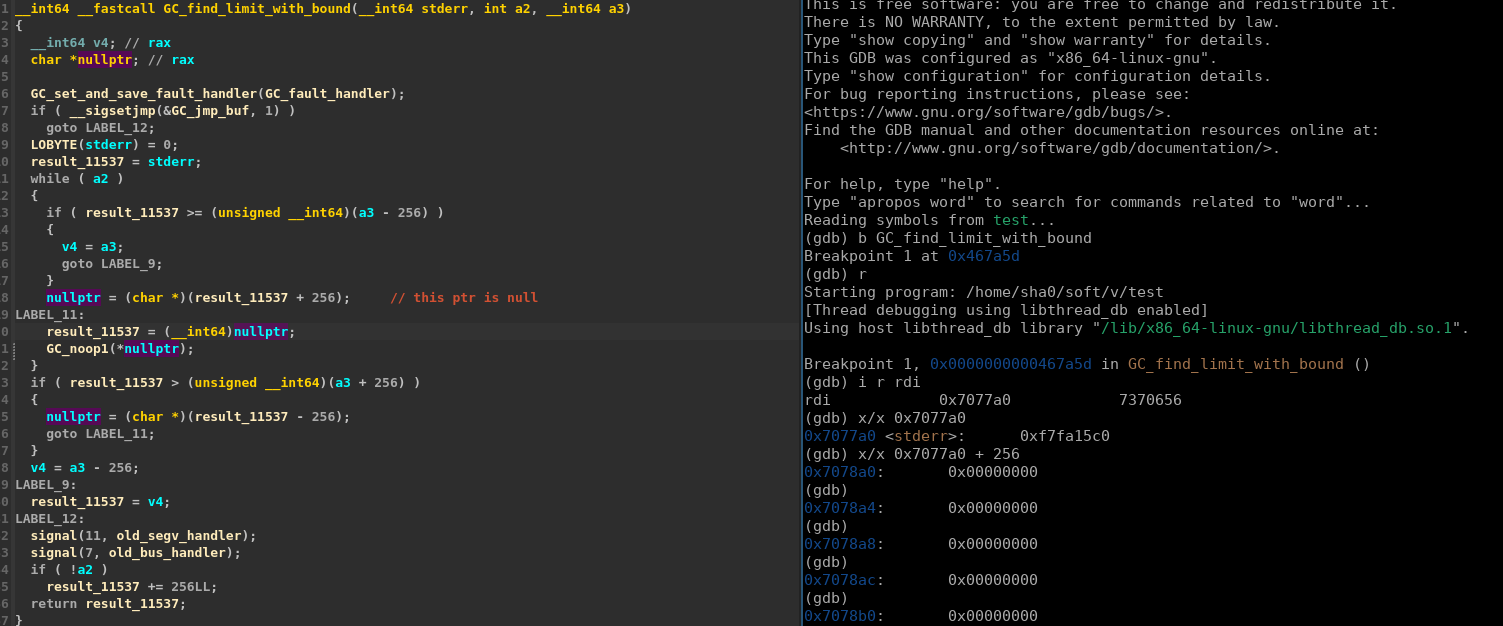The width and height of the screenshot is (1503, 626).
Task: Click the 0x467a5d address in 'Breakpoint 1 at'
Action: point(984,256)
